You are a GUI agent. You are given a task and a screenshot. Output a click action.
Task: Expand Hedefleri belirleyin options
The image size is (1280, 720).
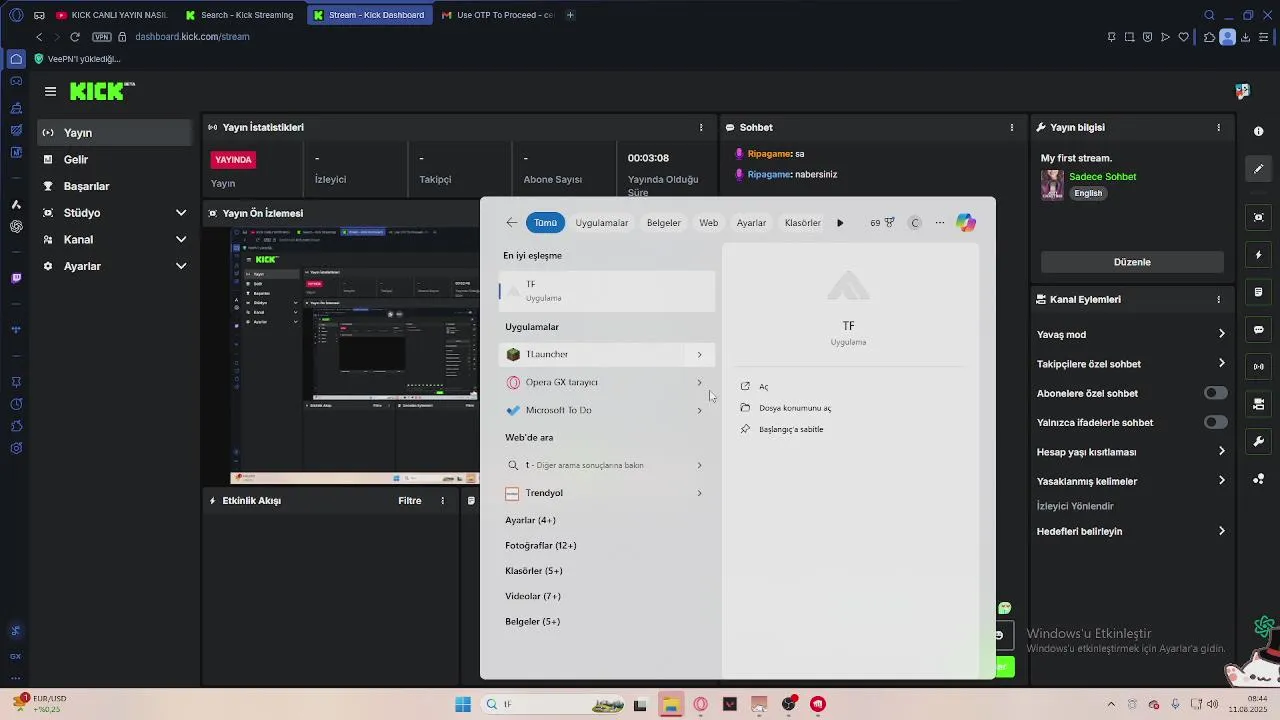point(1221,531)
